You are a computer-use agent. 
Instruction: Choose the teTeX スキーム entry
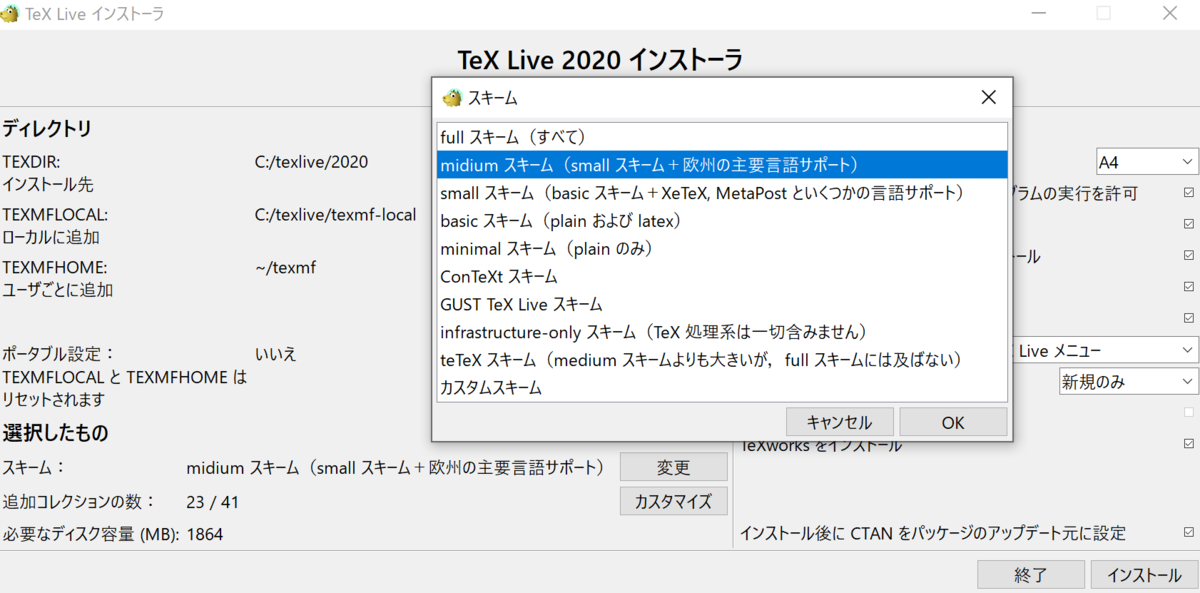point(722,359)
